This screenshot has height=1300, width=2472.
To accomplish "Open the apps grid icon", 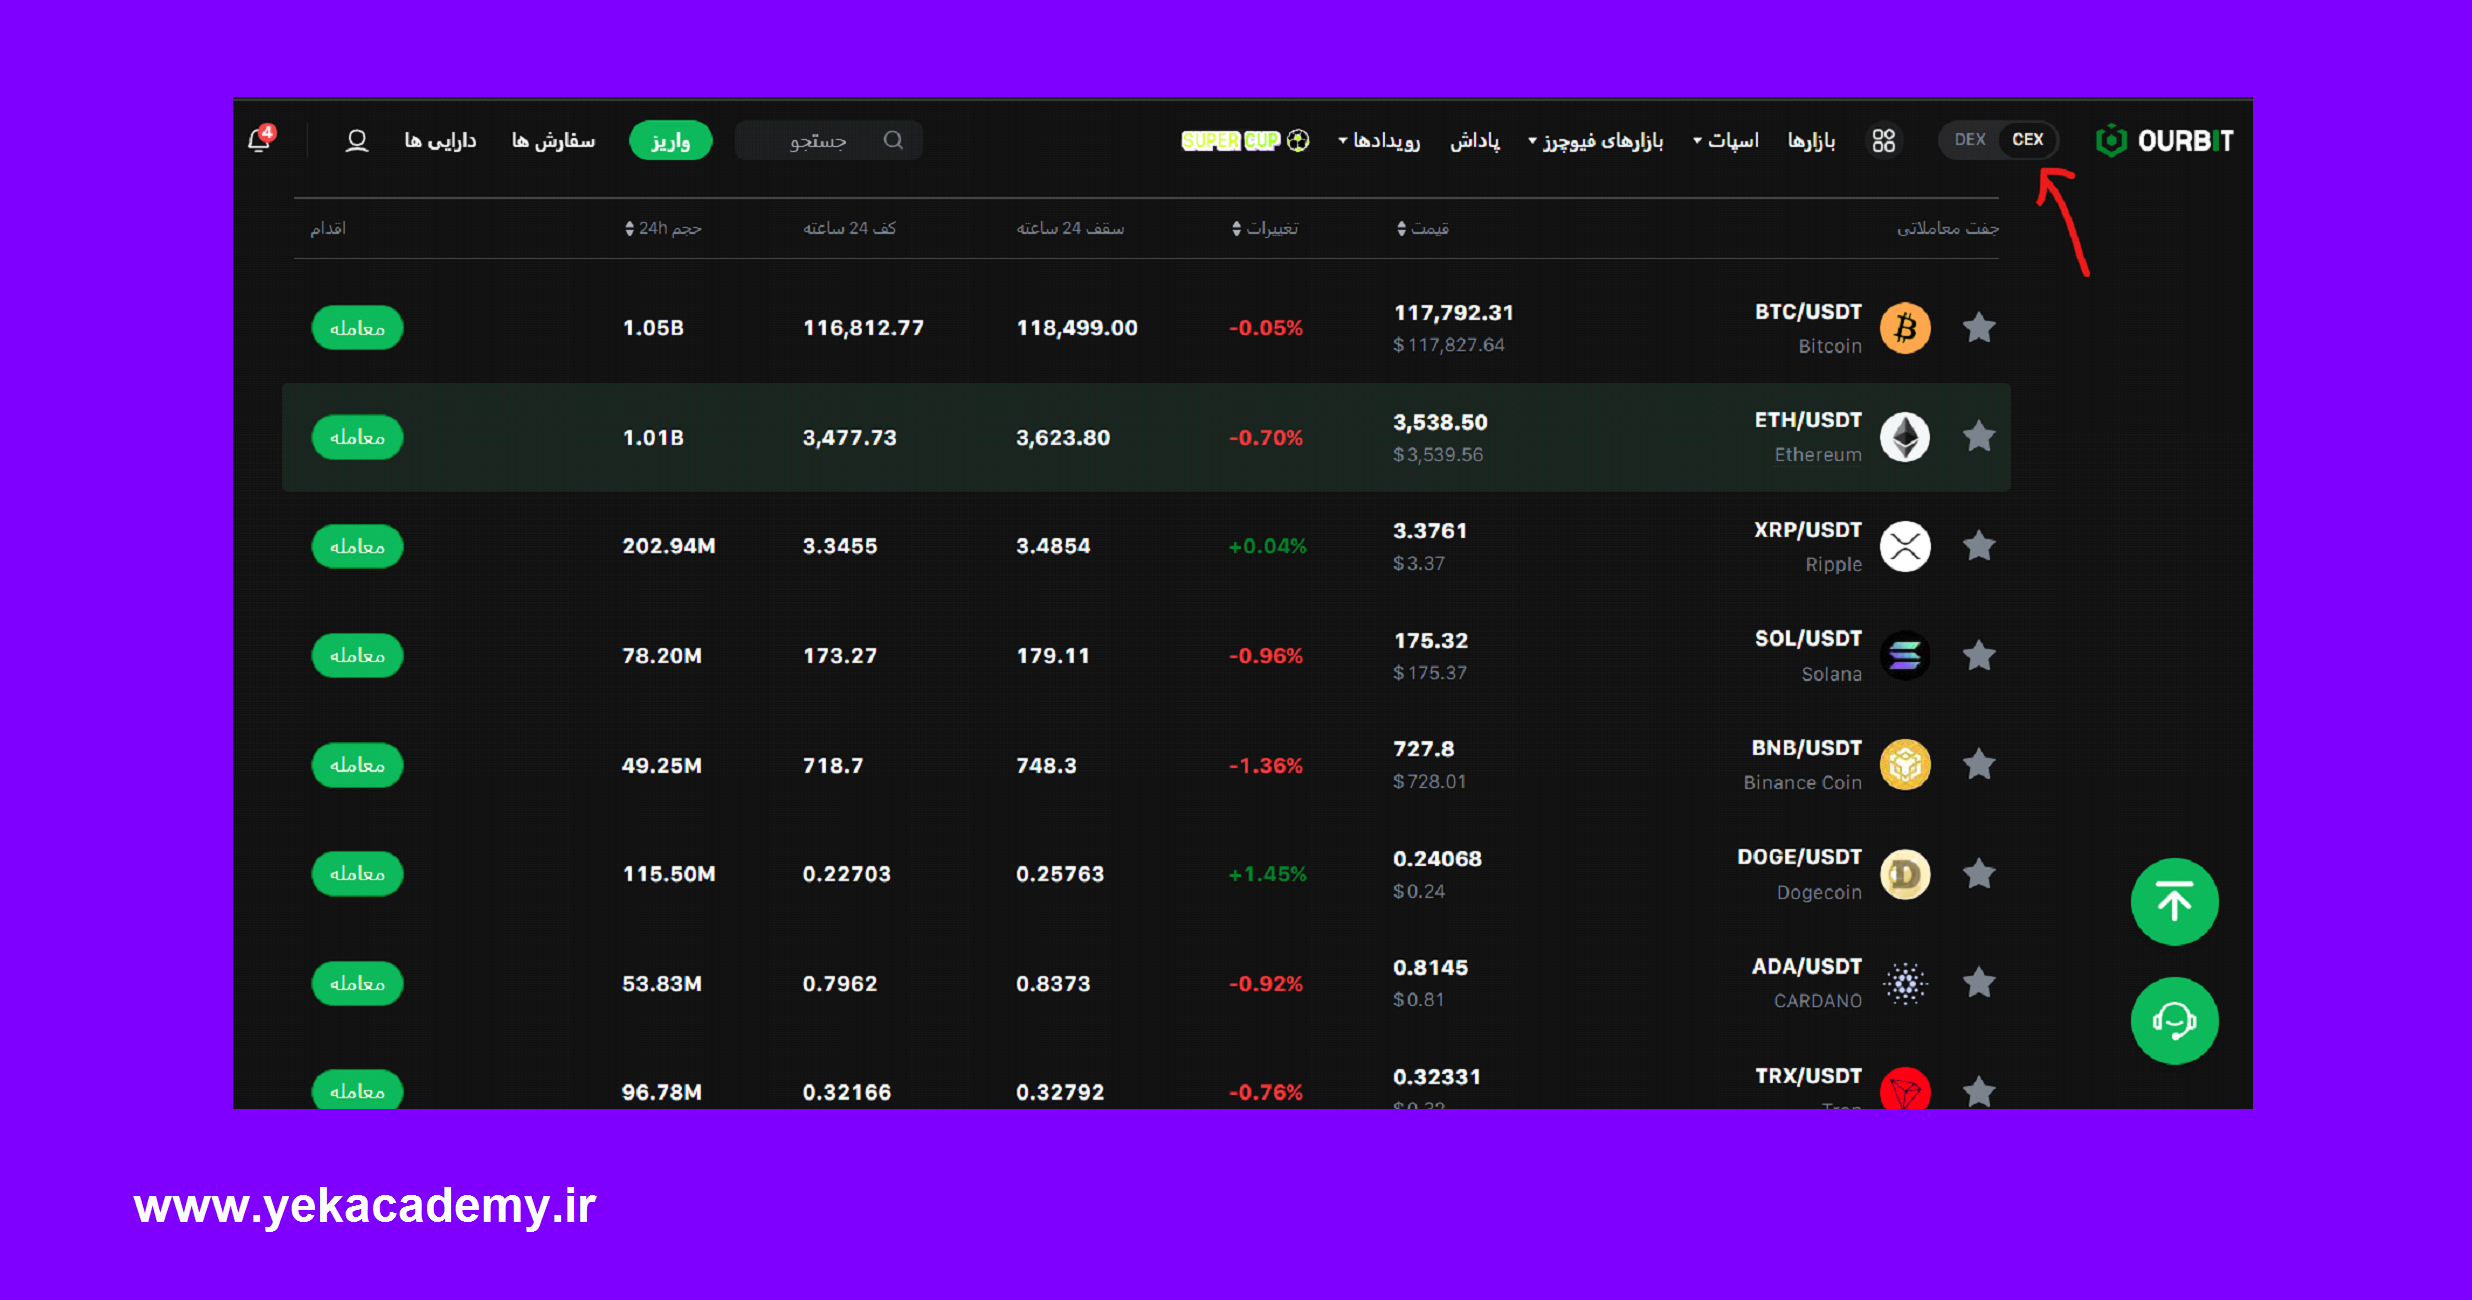I will (x=1883, y=141).
